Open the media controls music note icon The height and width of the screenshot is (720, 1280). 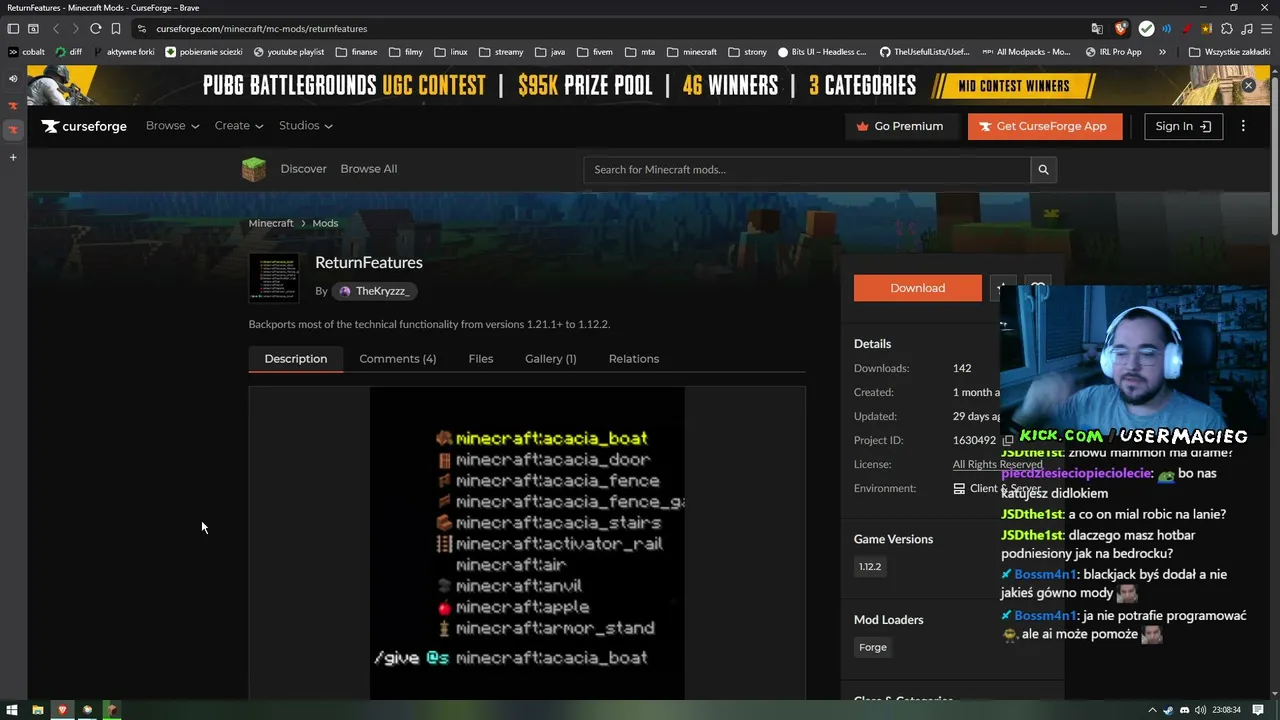(1247, 29)
